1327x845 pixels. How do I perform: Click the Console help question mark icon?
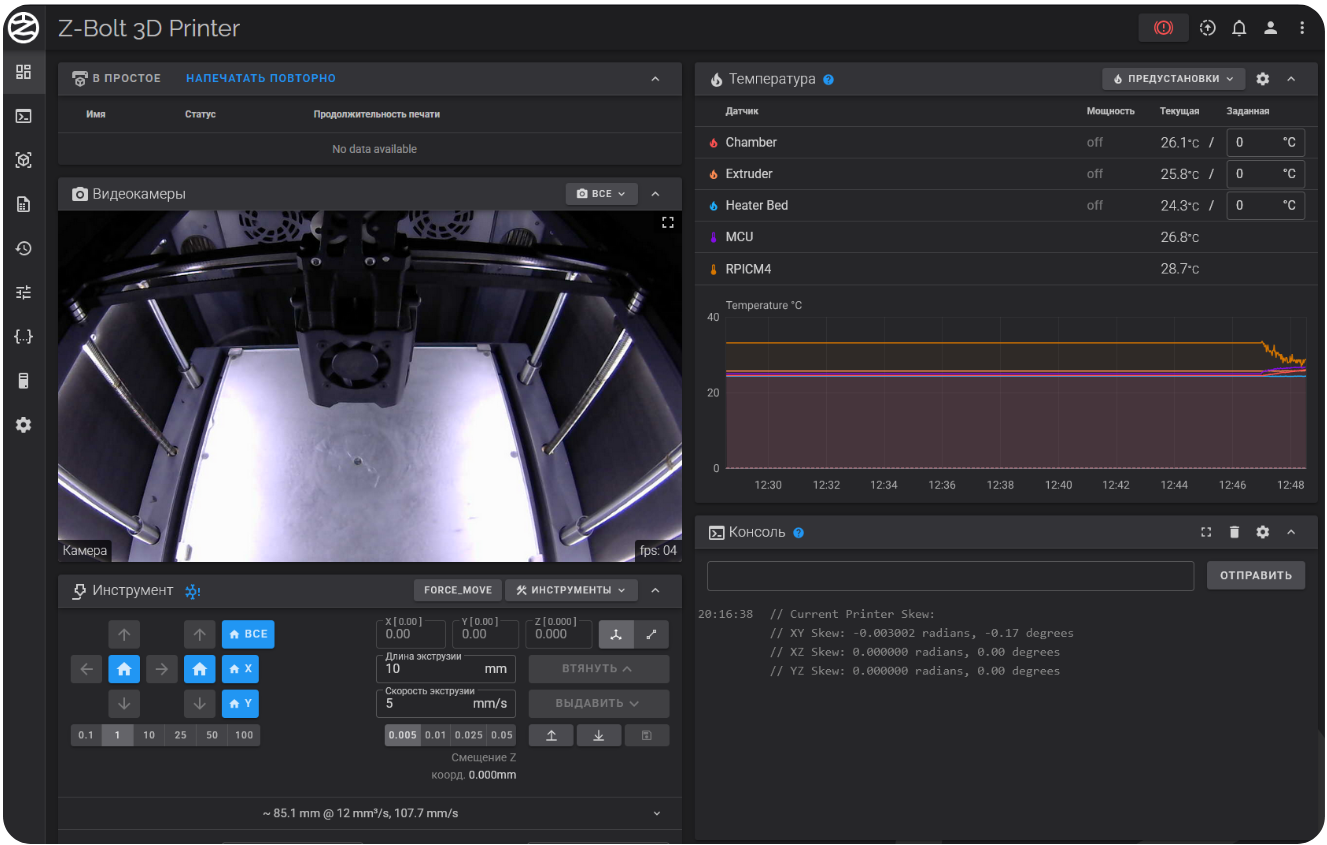pos(798,533)
